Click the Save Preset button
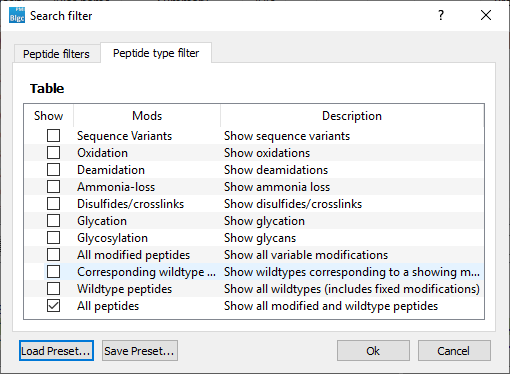Viewport: 510px width, 374px height. [x=140, y=351]
